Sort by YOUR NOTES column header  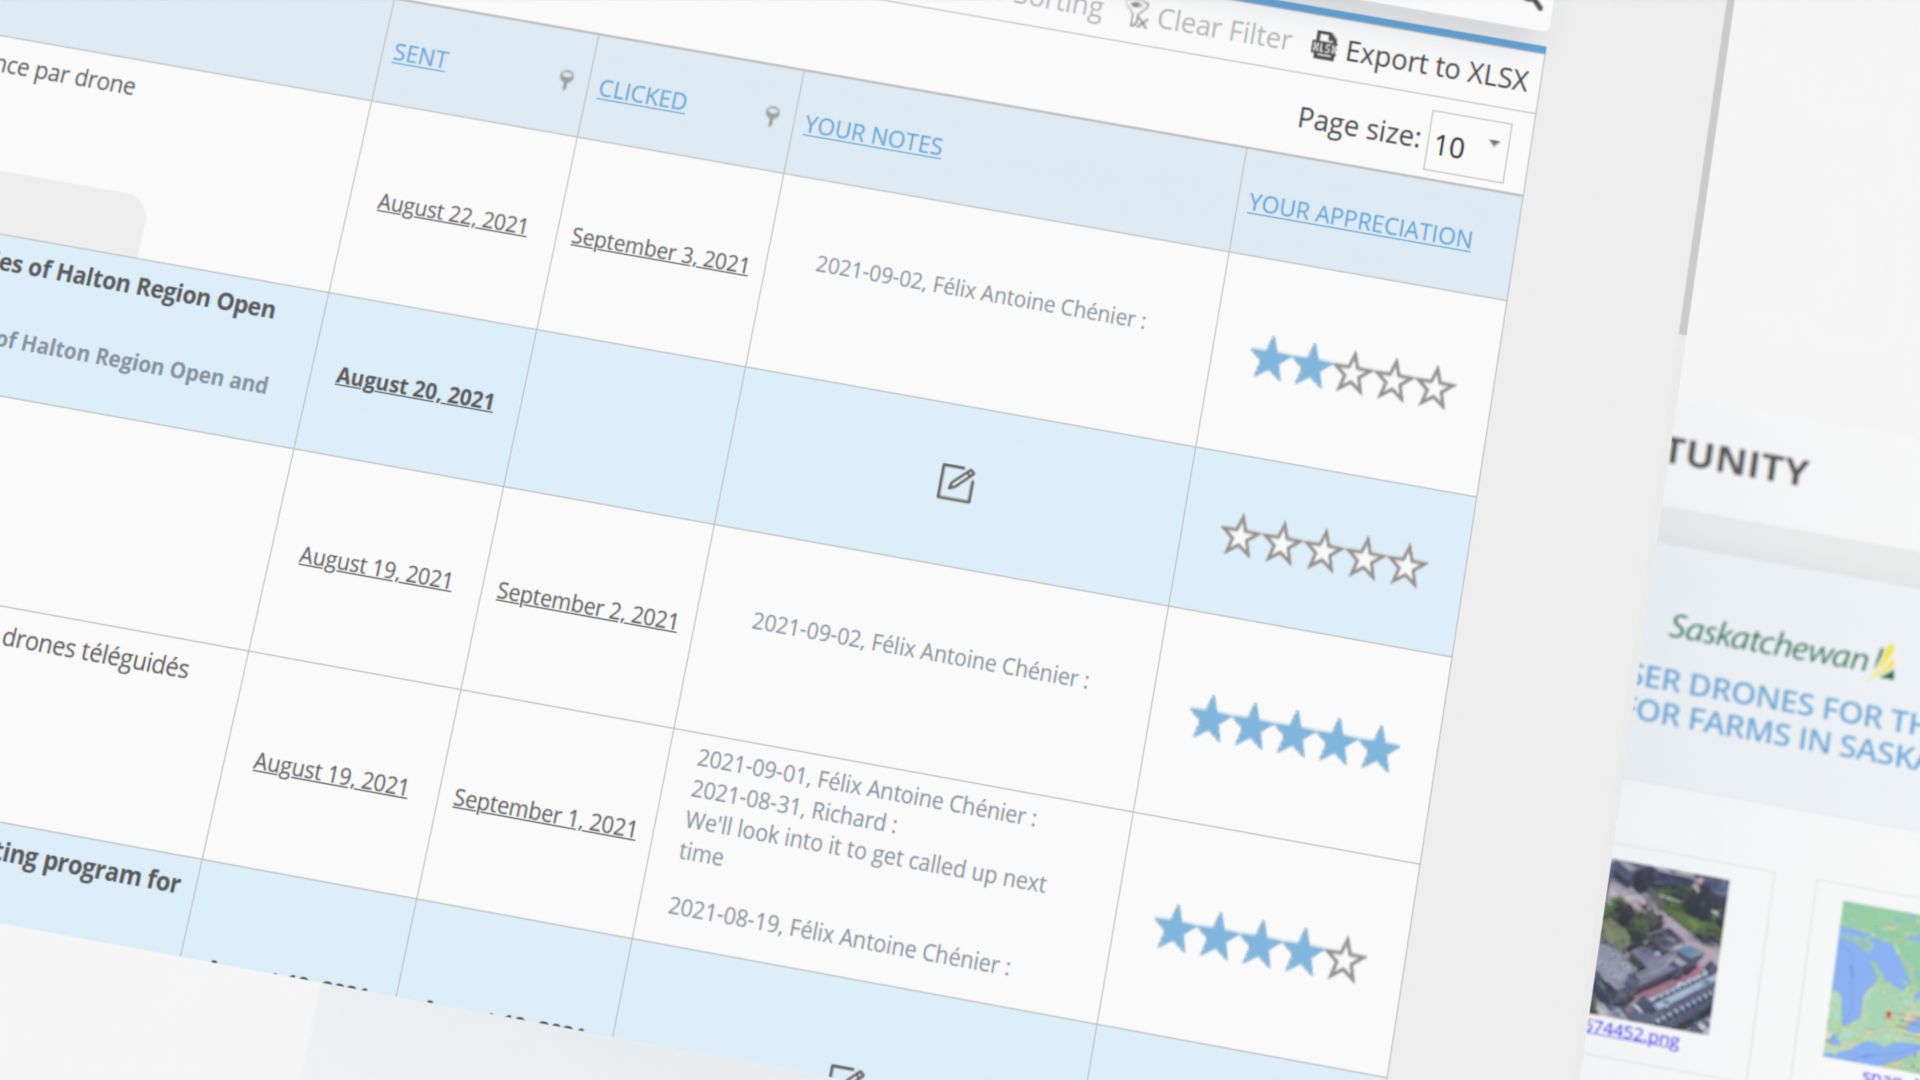pos(873,136)
